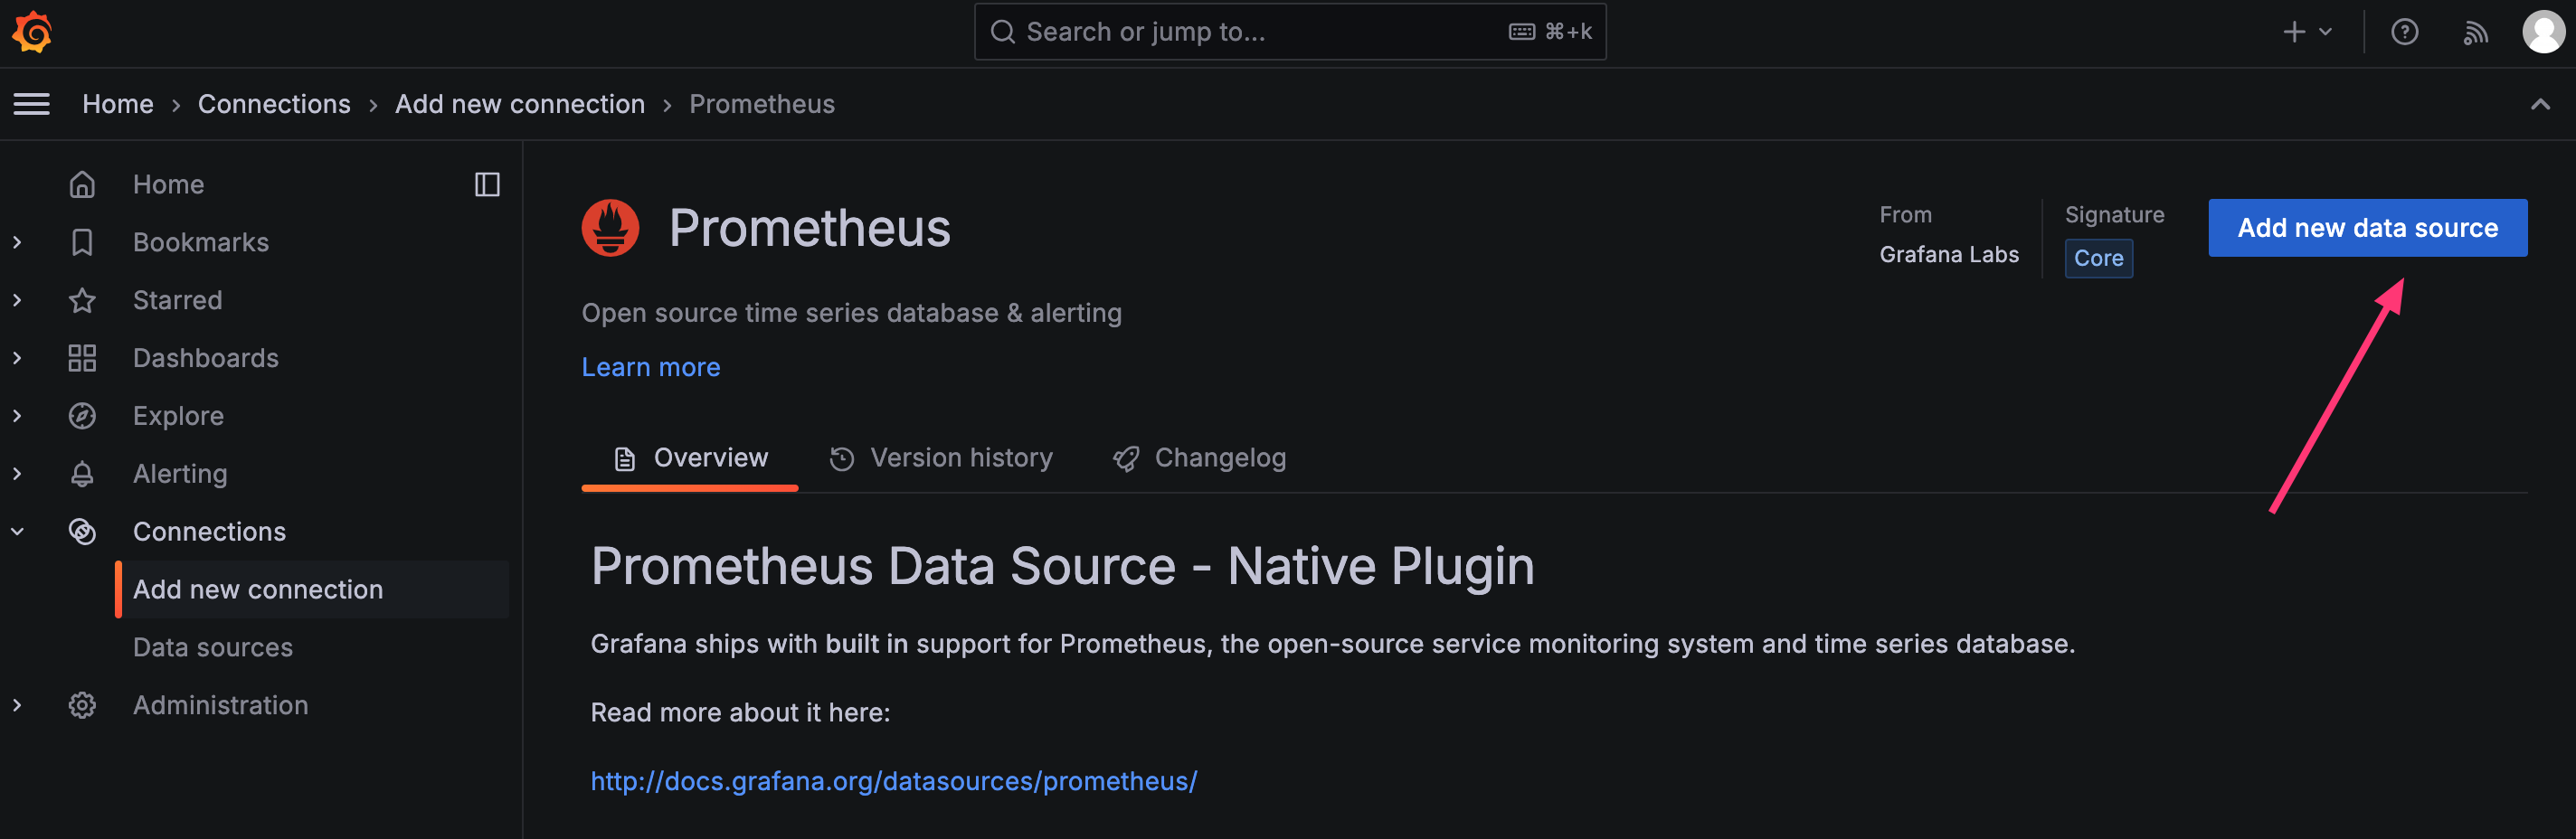This screenshot has height=839, width=2576.
Task: Click the Version history clock icon
Action: [842, 459]
